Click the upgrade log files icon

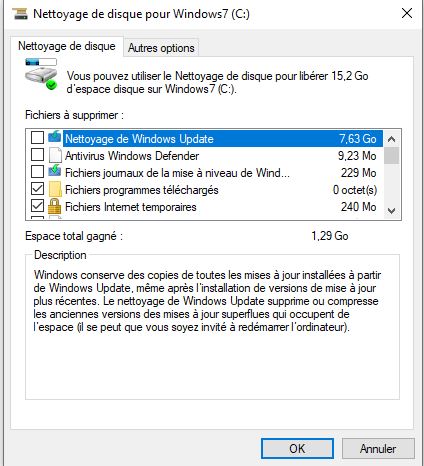[x=55, y=171]
